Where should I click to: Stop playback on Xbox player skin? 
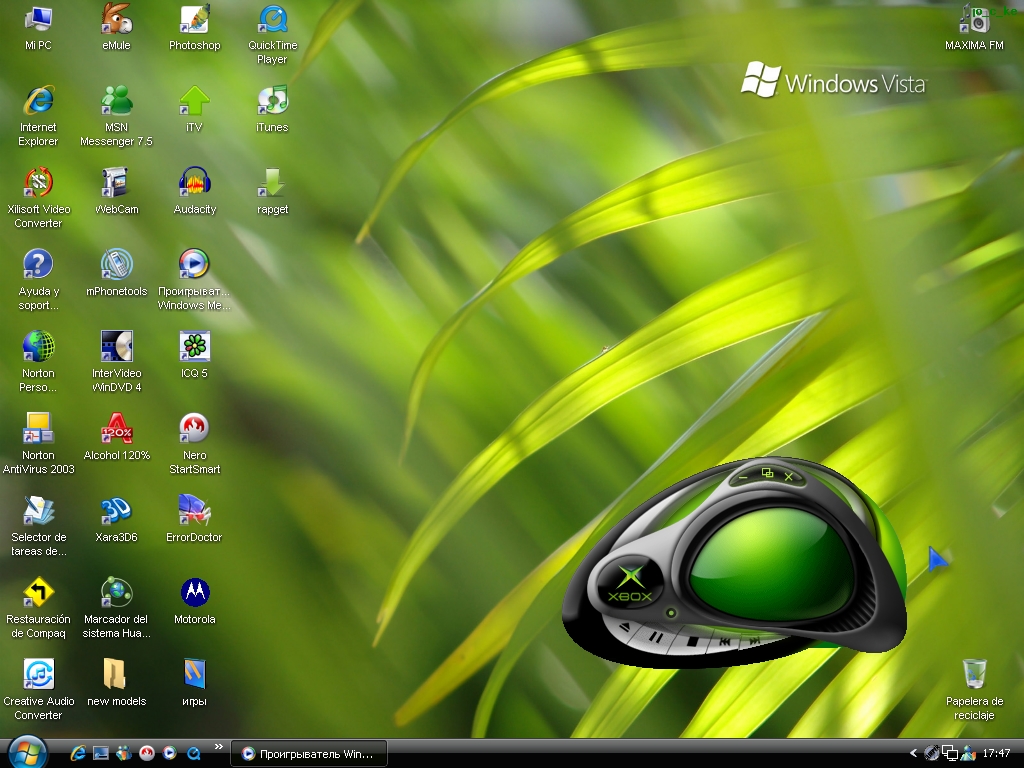[692, 642]
